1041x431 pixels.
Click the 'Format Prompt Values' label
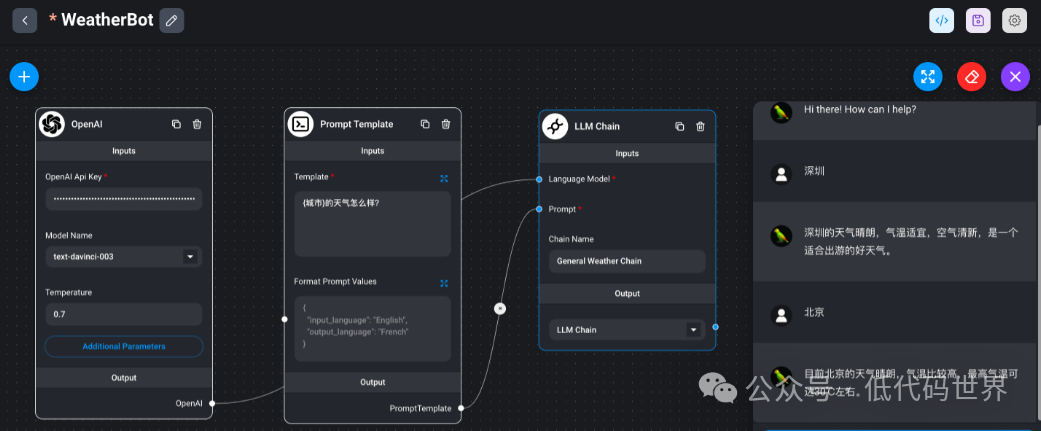coord(335,282)
